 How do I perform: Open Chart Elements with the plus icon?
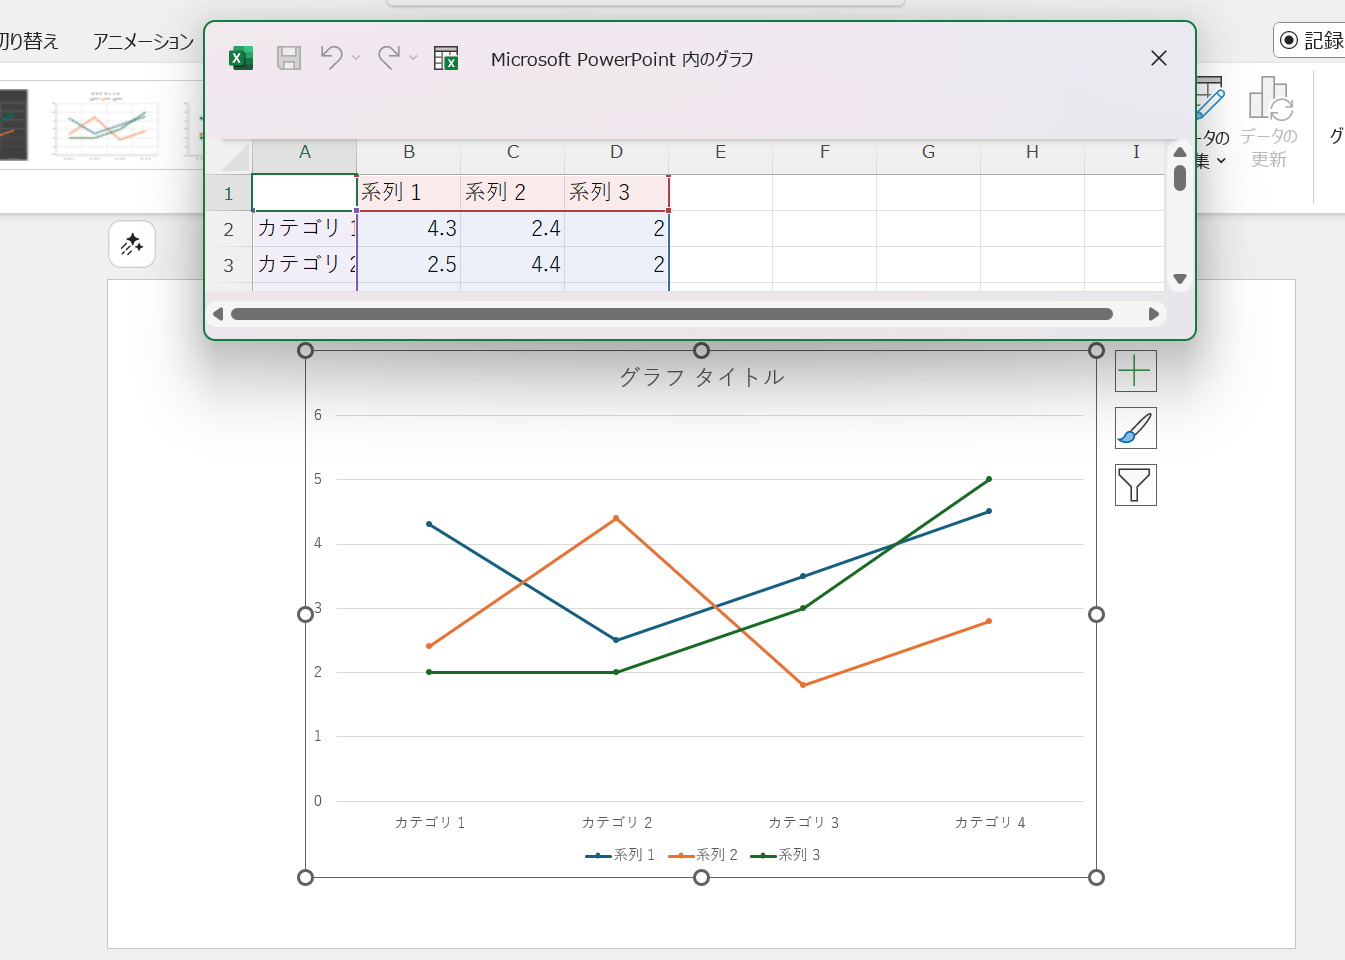click(1135, 370)
